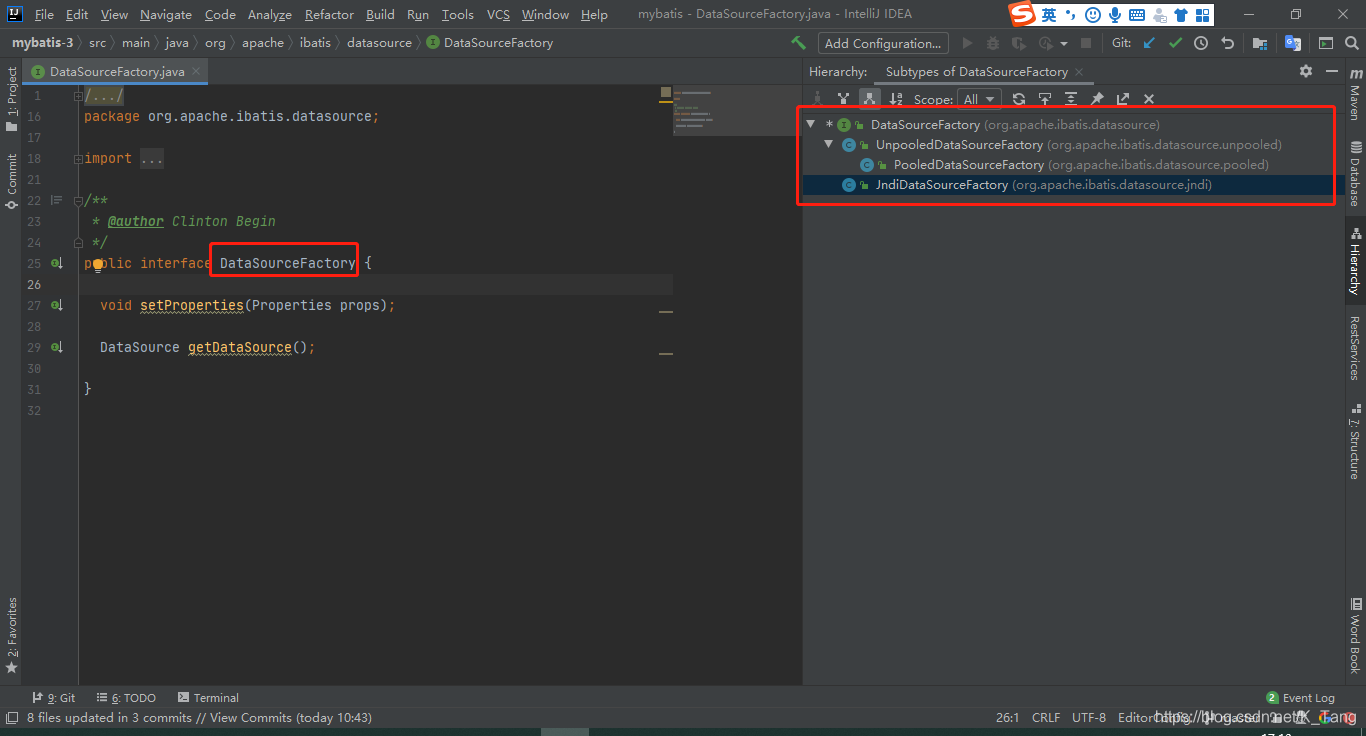
Task: Click the gutter icon beside getDataSource line
Action: (x=57, y=347)
